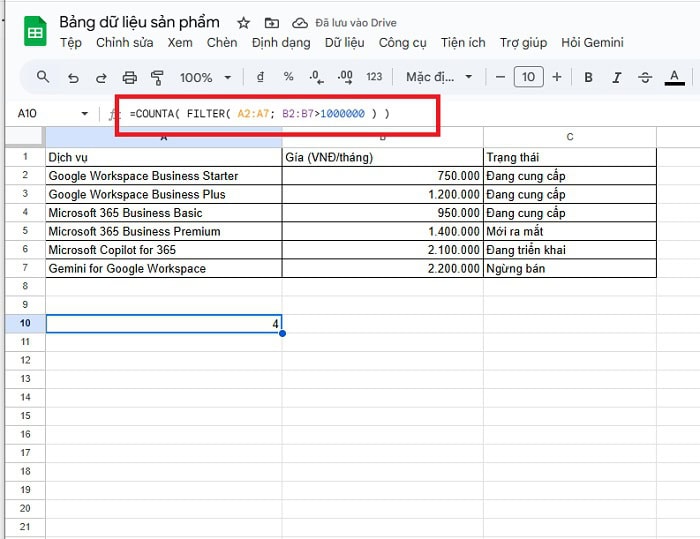Open the Tệp menu
Viewport: 700px width, 539px height.
tap(71, 42)
